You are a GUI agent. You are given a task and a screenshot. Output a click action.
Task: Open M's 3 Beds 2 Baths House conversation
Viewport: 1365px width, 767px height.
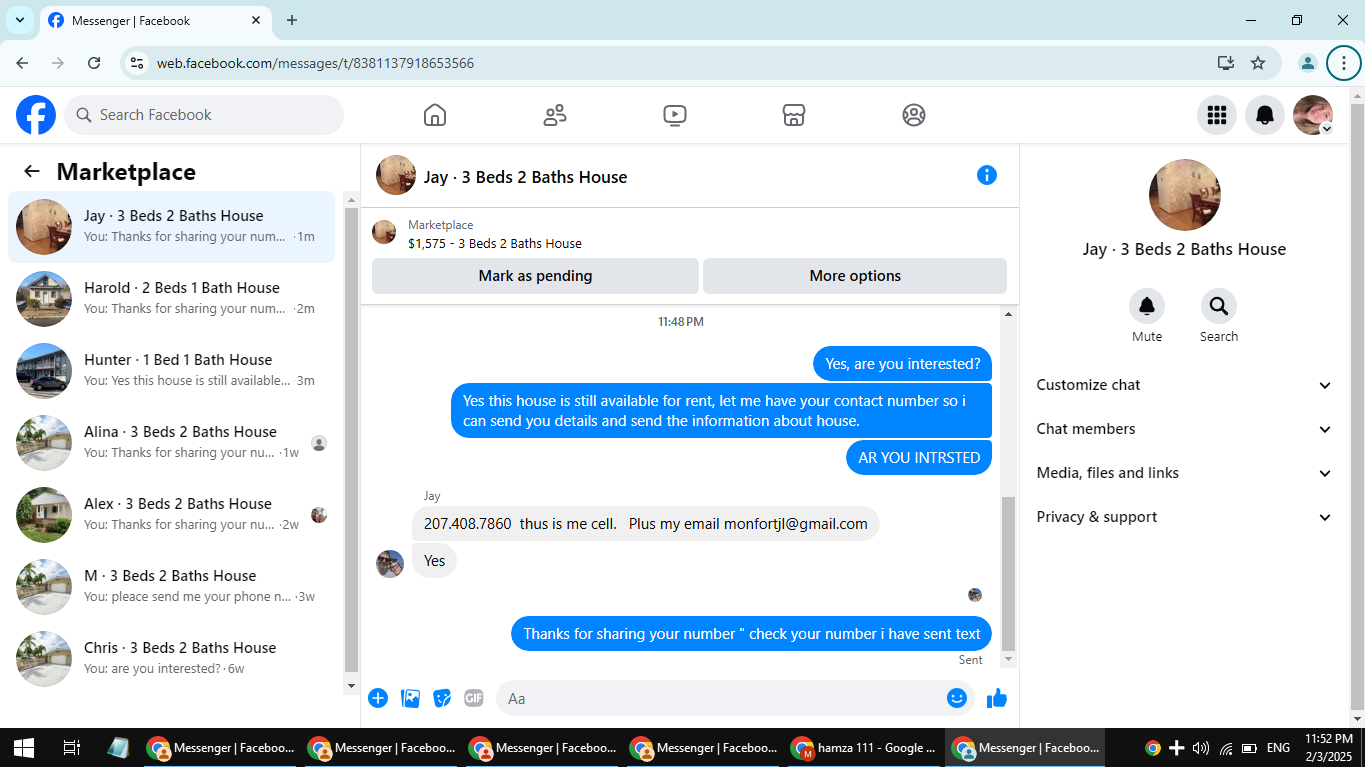[171, 587]
